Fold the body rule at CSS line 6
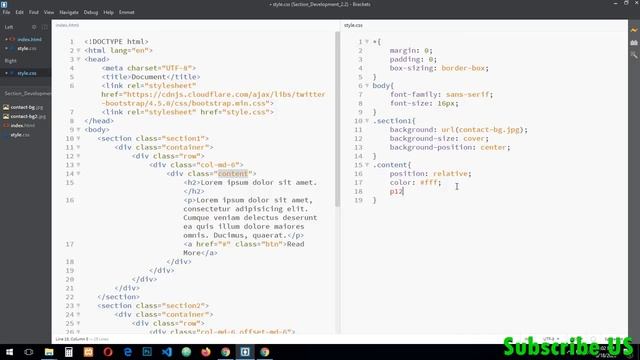 [367, 86]
